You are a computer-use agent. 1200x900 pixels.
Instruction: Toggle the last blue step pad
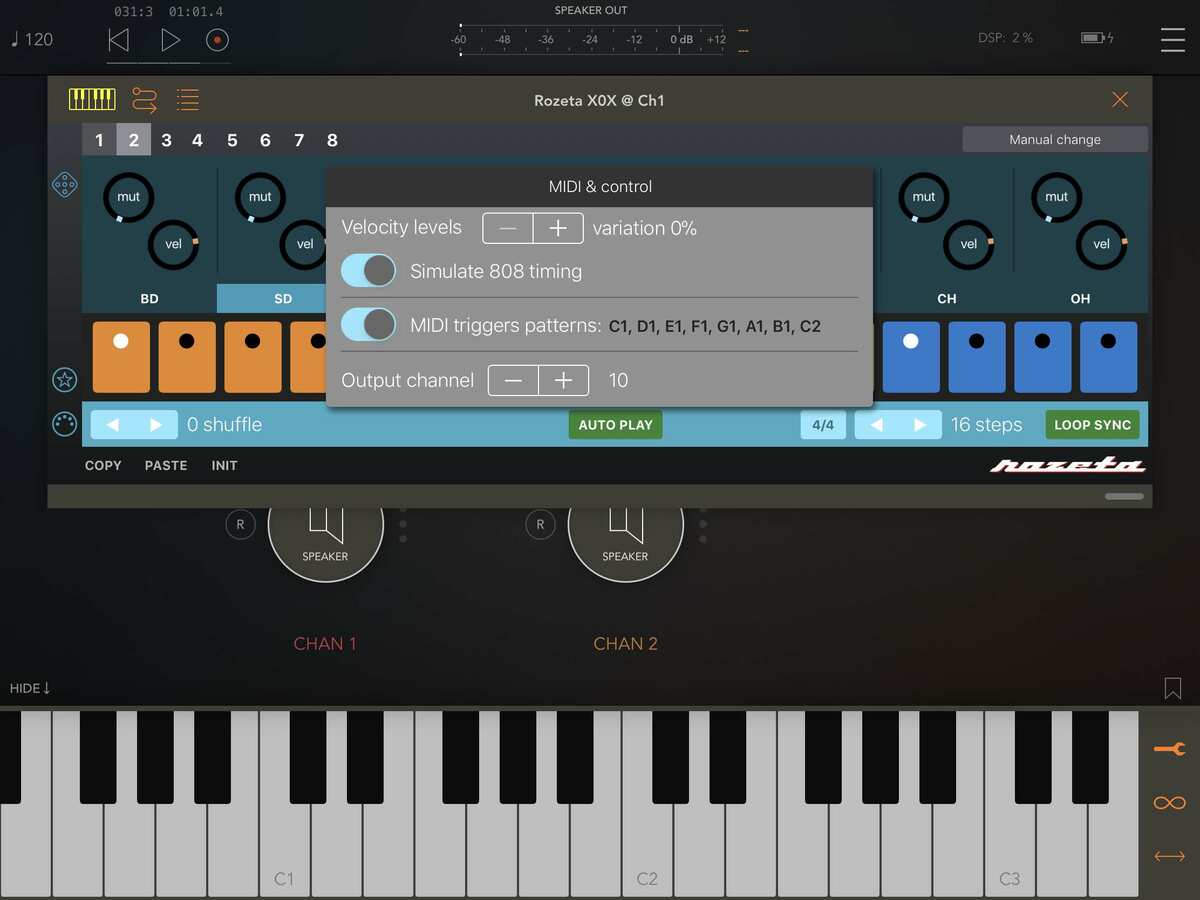point(1109,357)
